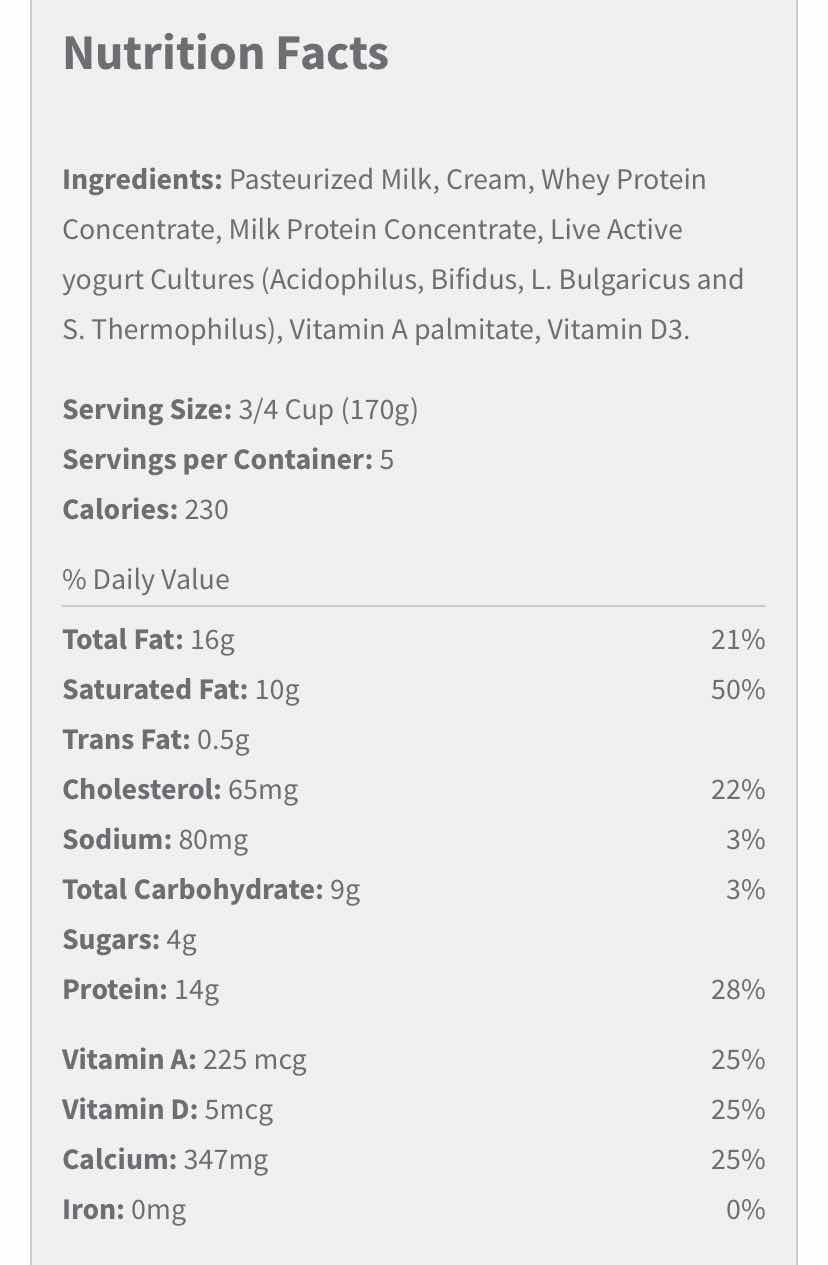This screenshot has width=828, height=1265.
Task: Click the Trans Fat 0.5g row
Action: pyautogui.click(x=414, y=740)
